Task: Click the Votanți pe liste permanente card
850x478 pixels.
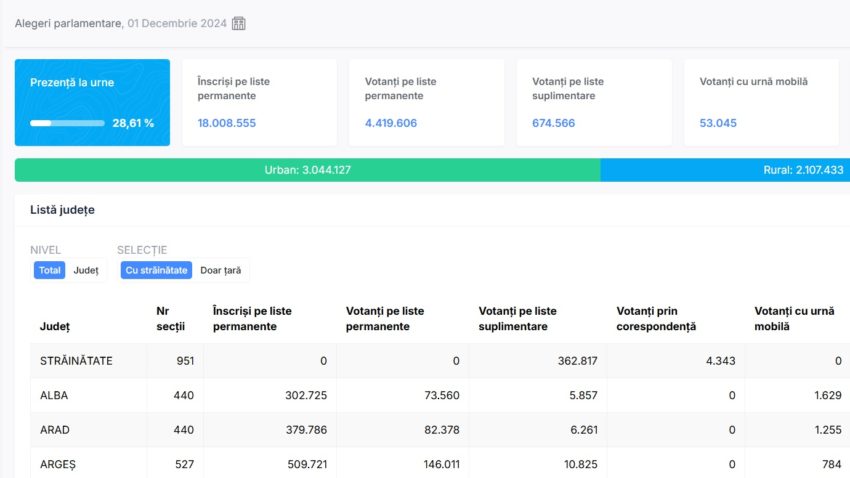Action: tap(427, 102)
